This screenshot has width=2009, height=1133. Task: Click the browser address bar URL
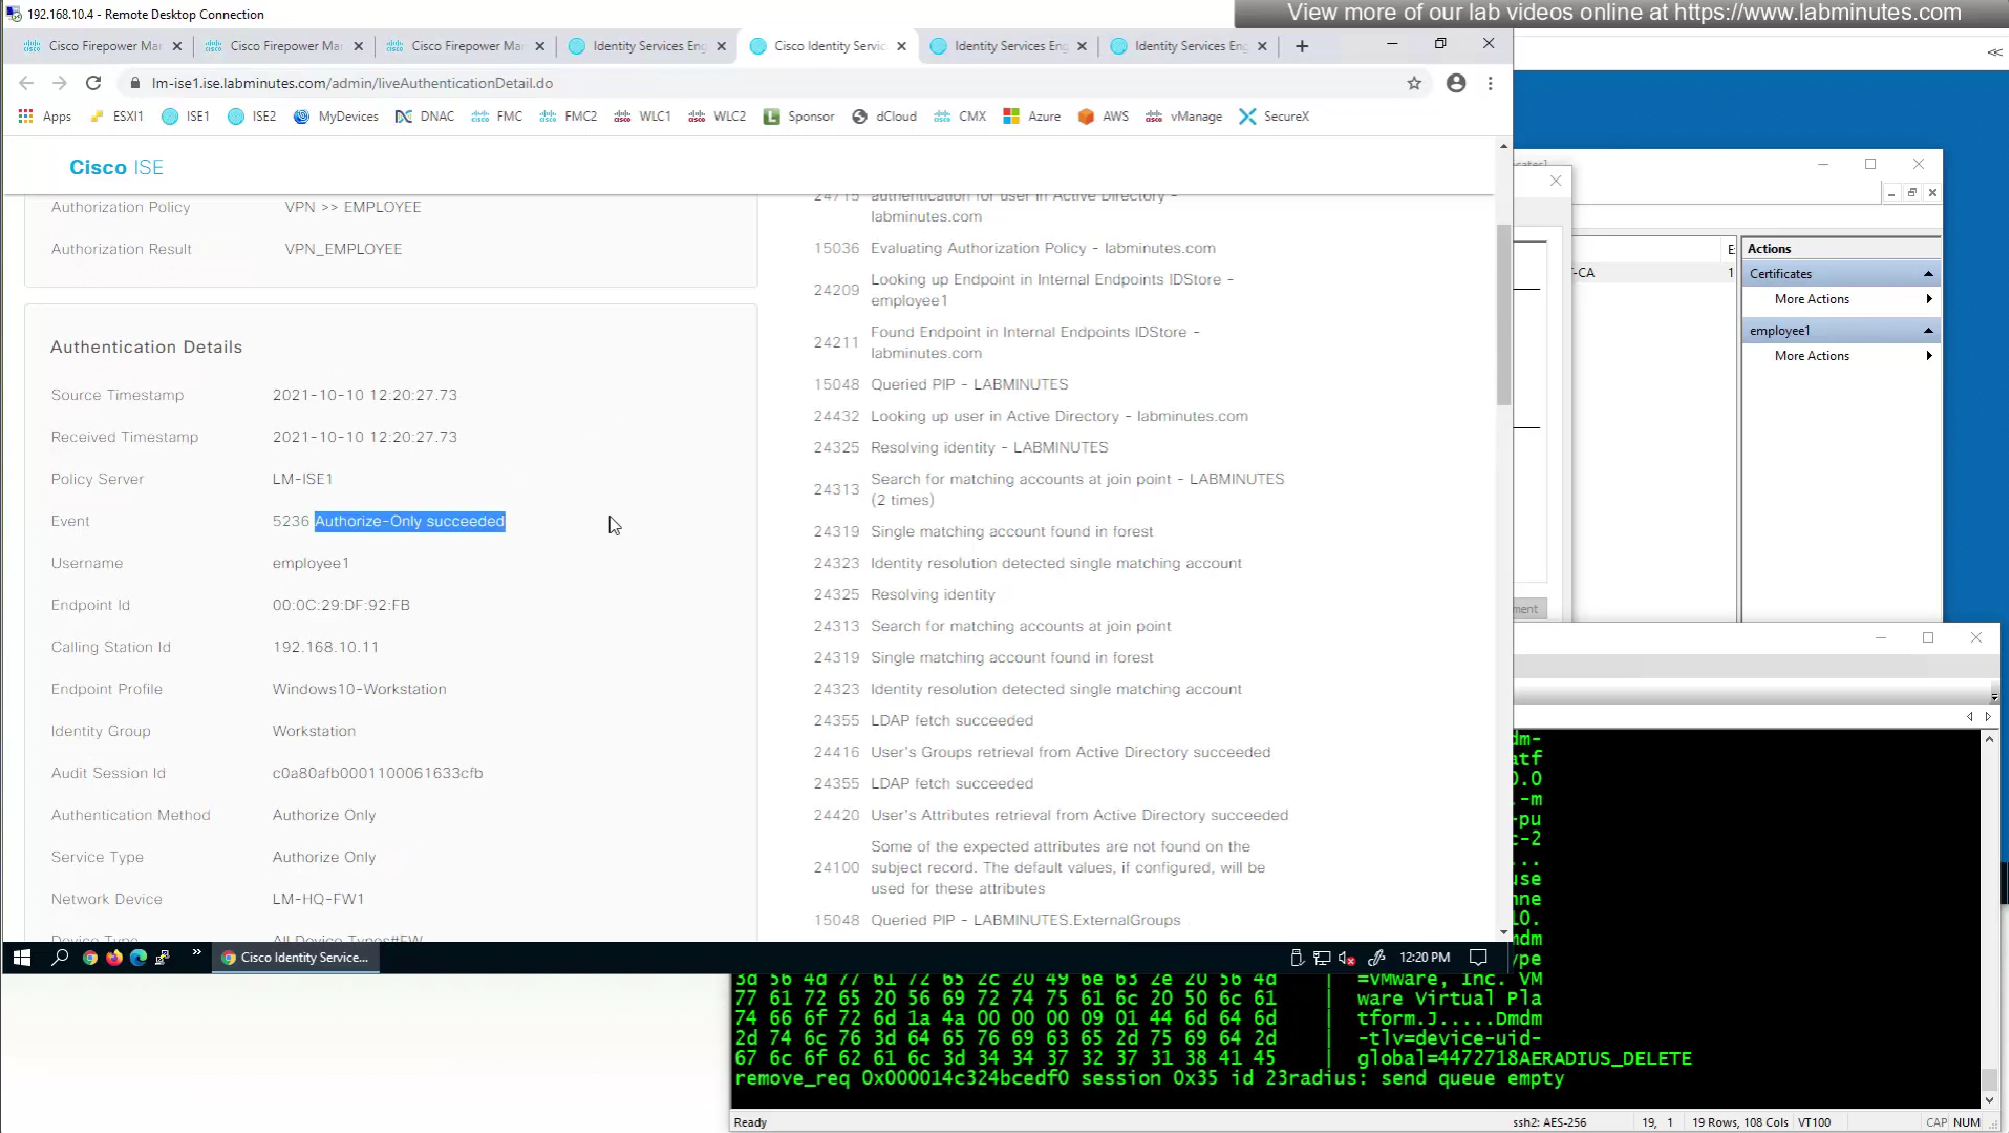352,83
